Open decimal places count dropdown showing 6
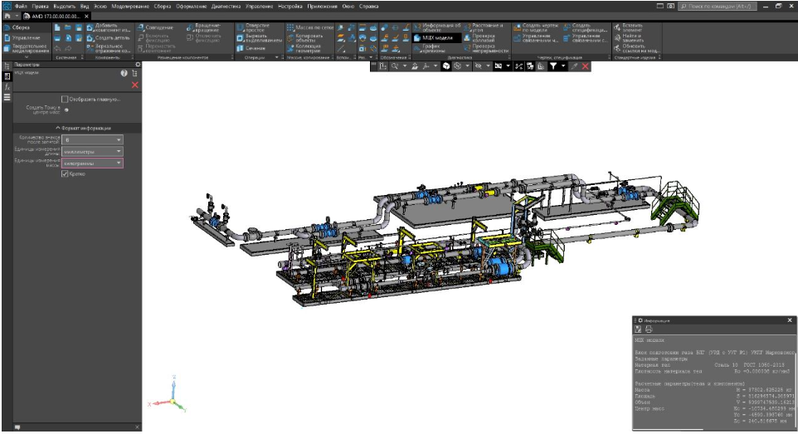 tap(92, 139)
